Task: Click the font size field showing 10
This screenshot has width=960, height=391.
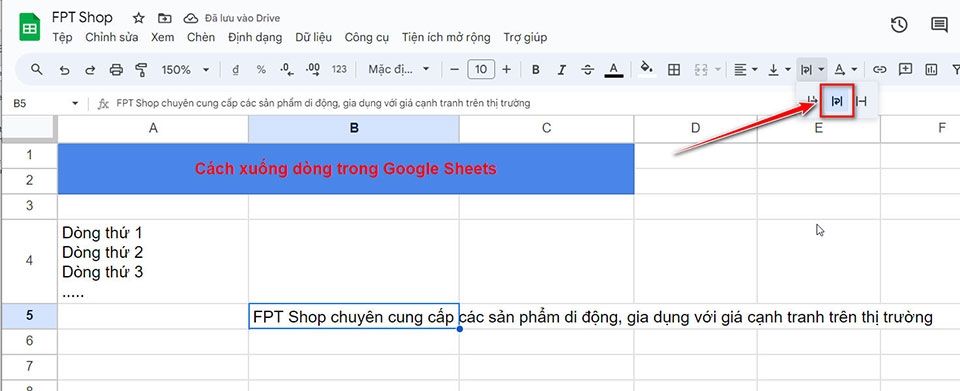Action: coord(481,70)
